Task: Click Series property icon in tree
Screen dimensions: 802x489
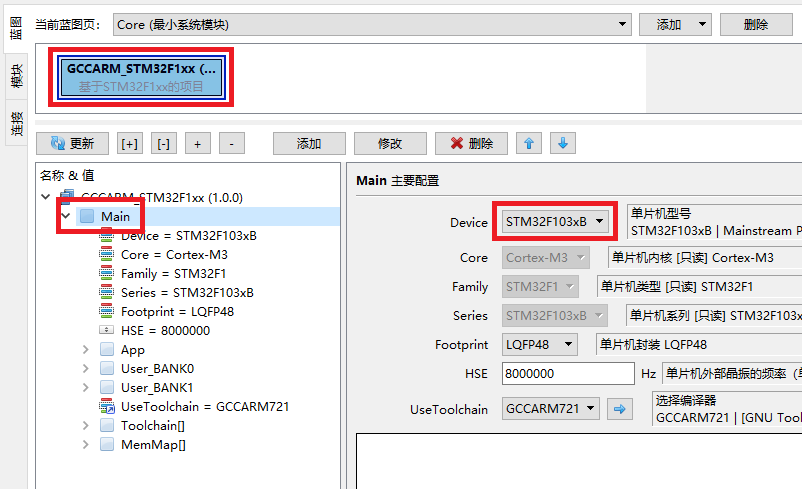Action: [106, 293]
